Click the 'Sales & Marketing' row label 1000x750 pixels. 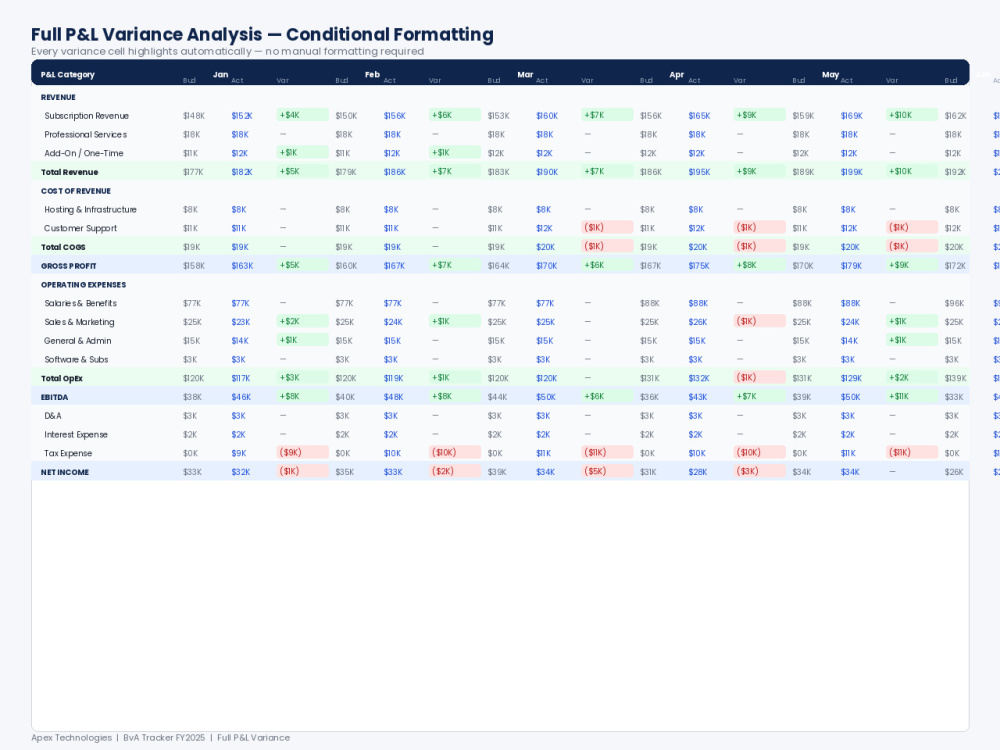79,322
